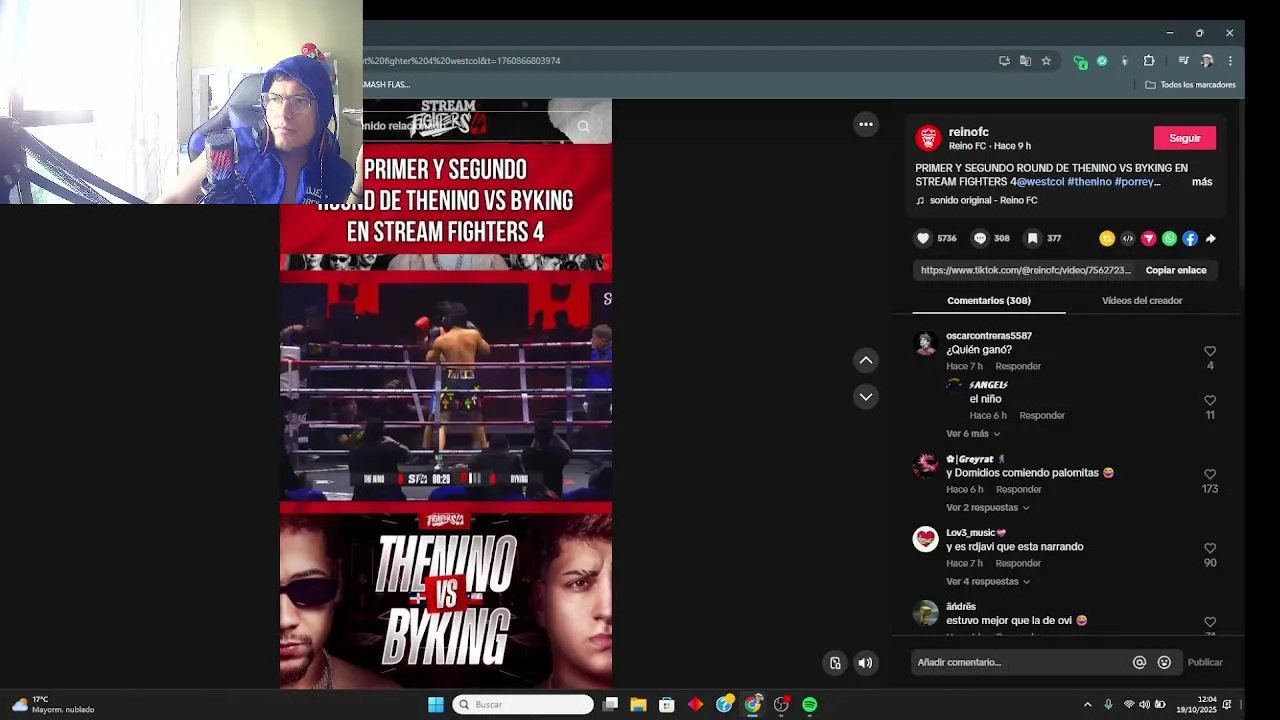Image resolution: width=1280 pixels, height=720 pixels.
Task: Click the translate page icon in the address bar
Action: [x=1025, y=61]
